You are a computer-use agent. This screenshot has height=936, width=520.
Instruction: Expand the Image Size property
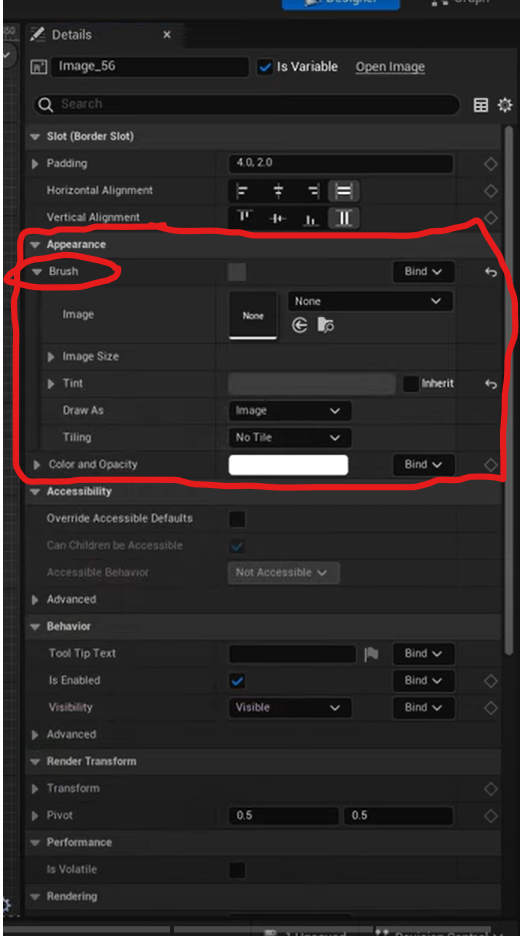pyautogui.click(x=51, y=357)
